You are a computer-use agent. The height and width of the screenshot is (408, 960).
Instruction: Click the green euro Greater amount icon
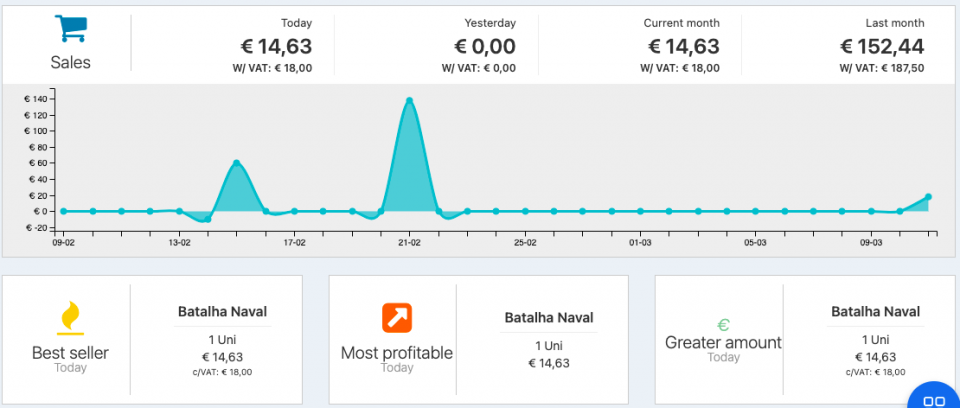tap(723, 325)
